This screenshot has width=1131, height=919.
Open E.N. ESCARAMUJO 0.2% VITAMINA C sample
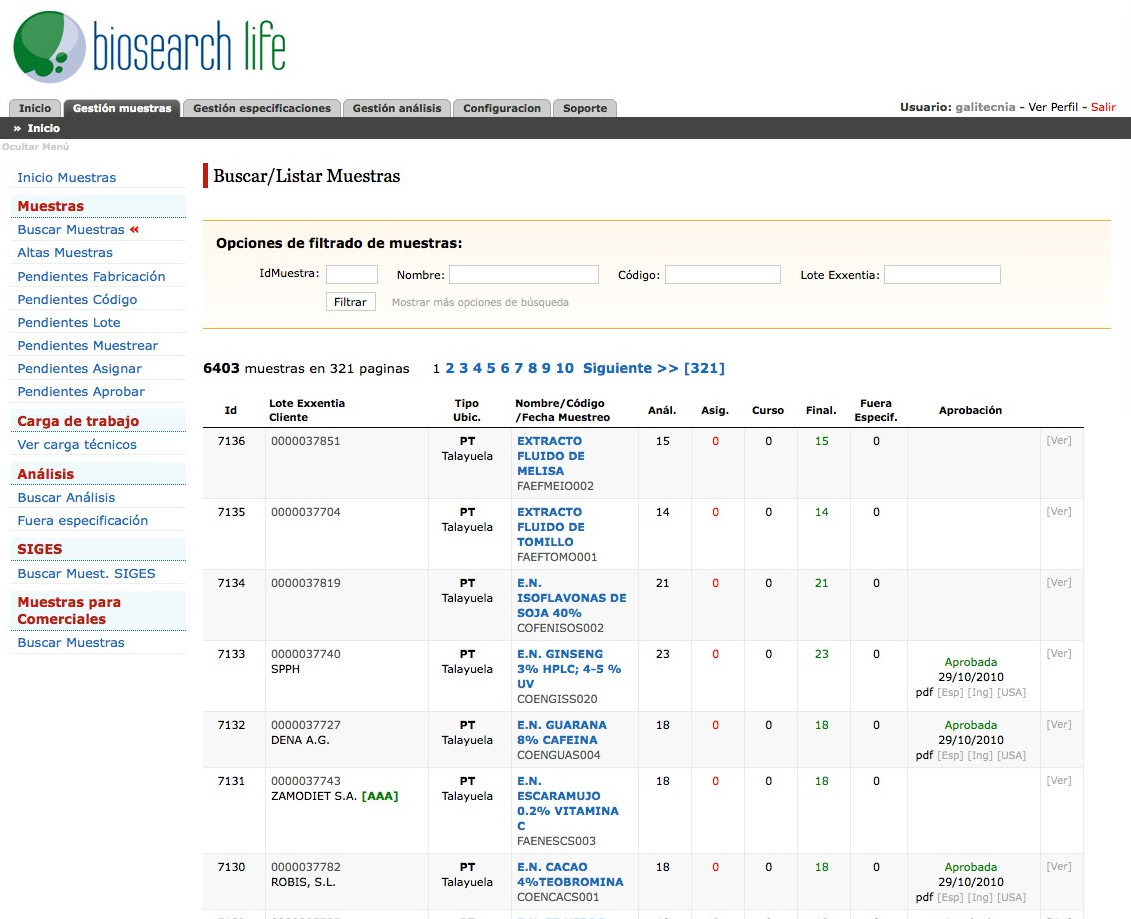click(568, 804)
